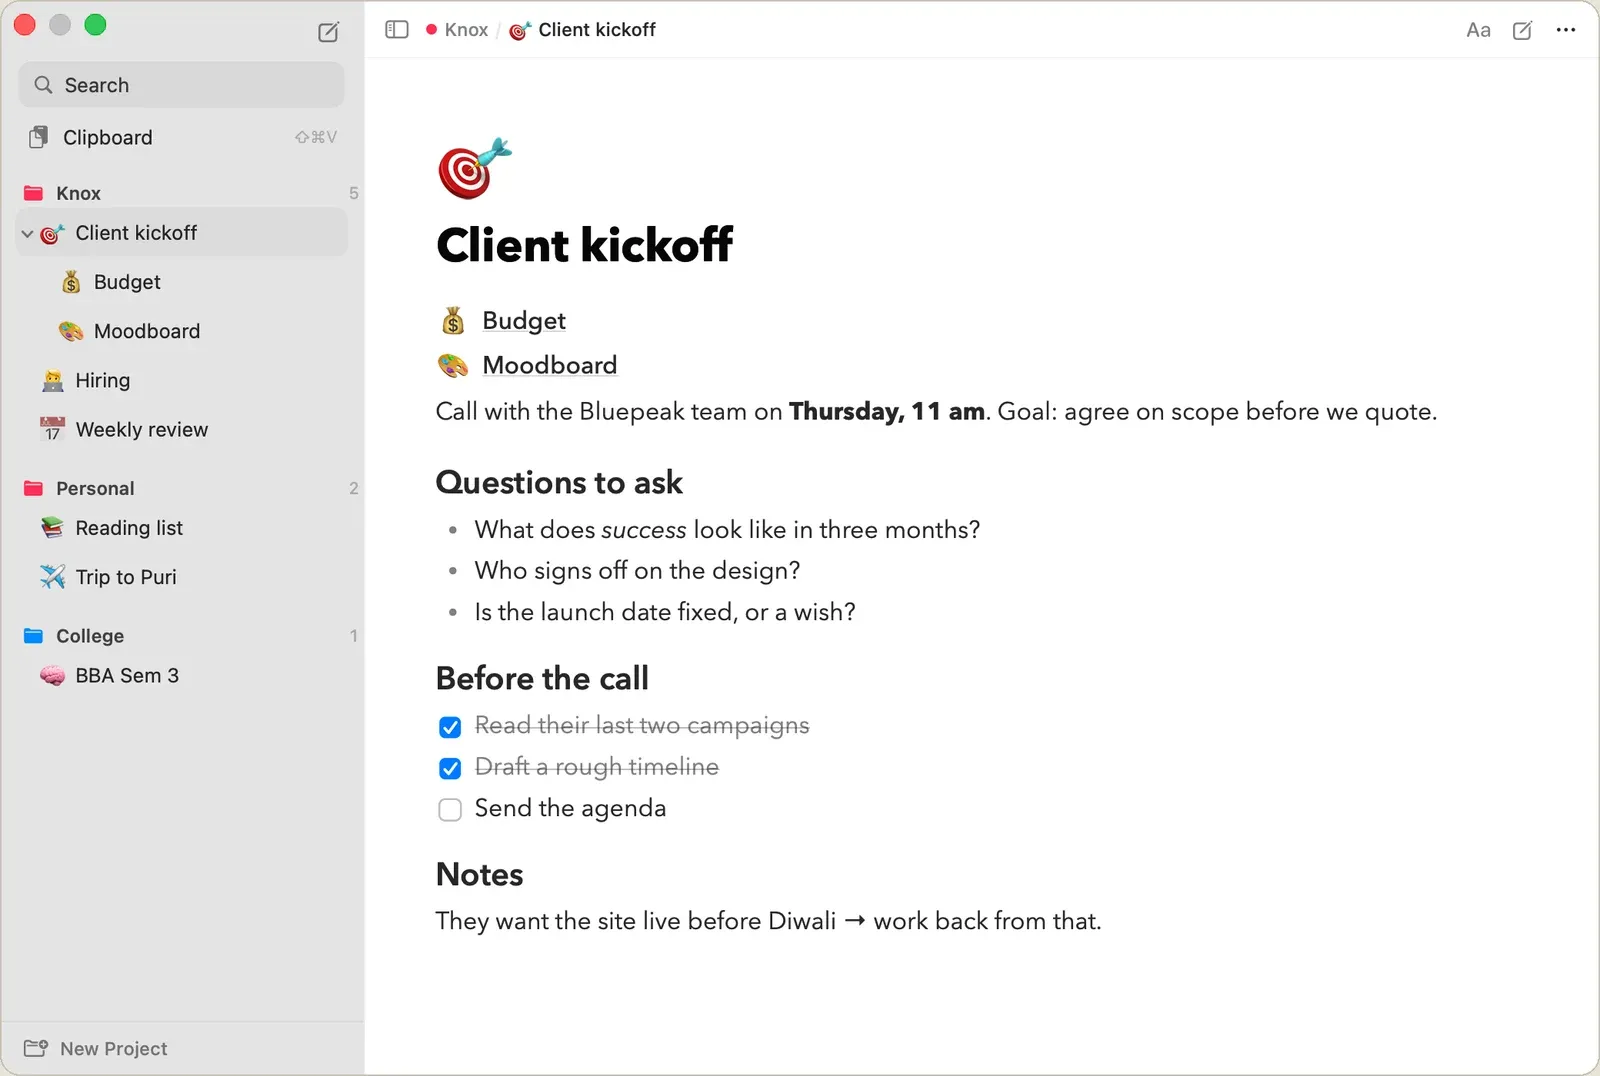Check the 'Send the agenda' checkbox
1600x1076 pixels.
tap(450, 809)
